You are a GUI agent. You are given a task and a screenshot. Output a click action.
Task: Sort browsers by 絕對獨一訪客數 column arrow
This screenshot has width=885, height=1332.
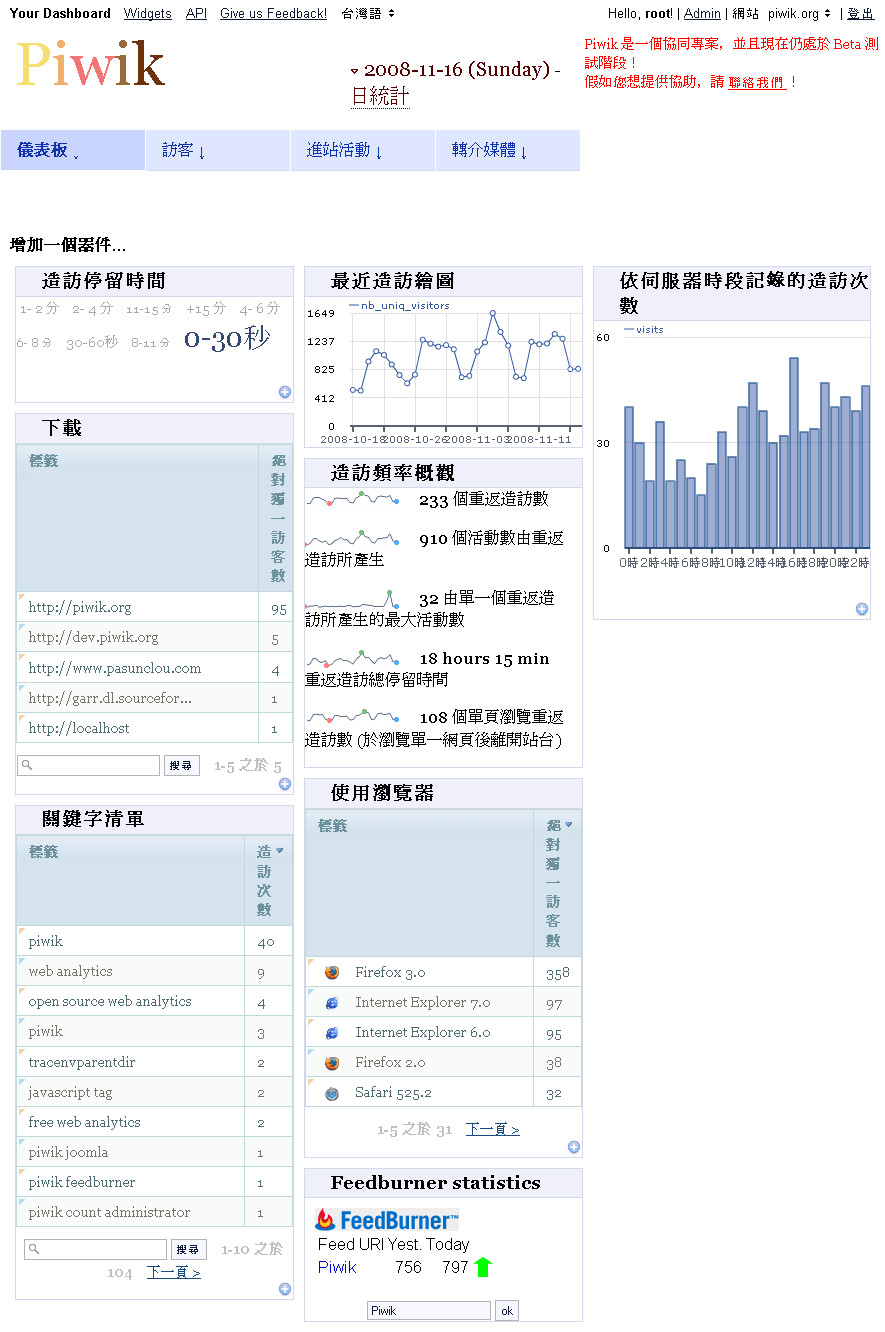[569, 825]
